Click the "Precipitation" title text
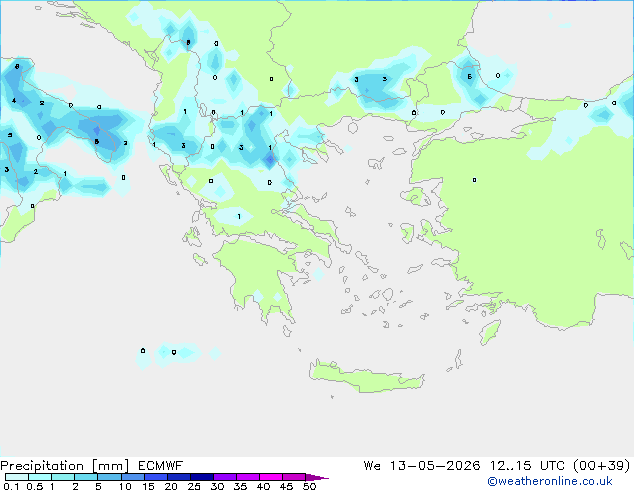Viewport: 634px width, 490px height. coord(42,466)
